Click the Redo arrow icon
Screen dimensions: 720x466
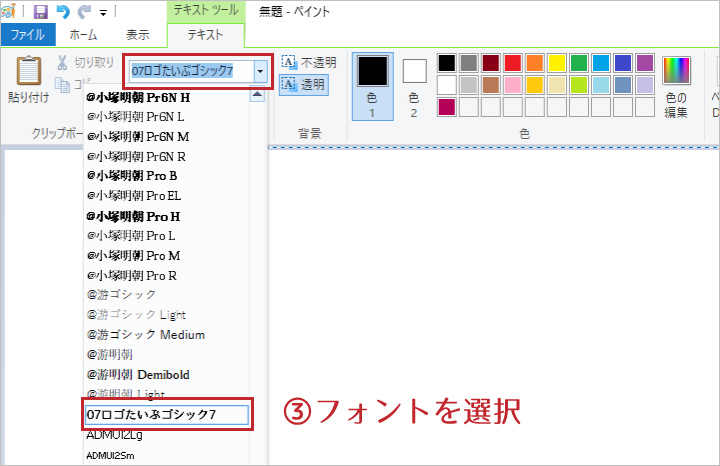tap(83, 12)
